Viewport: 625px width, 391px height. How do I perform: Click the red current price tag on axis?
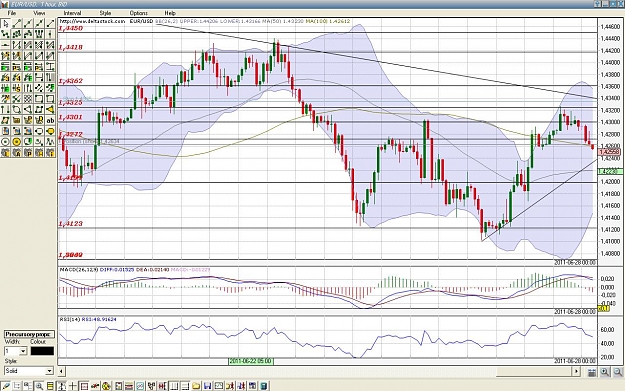tap(610, 152)
